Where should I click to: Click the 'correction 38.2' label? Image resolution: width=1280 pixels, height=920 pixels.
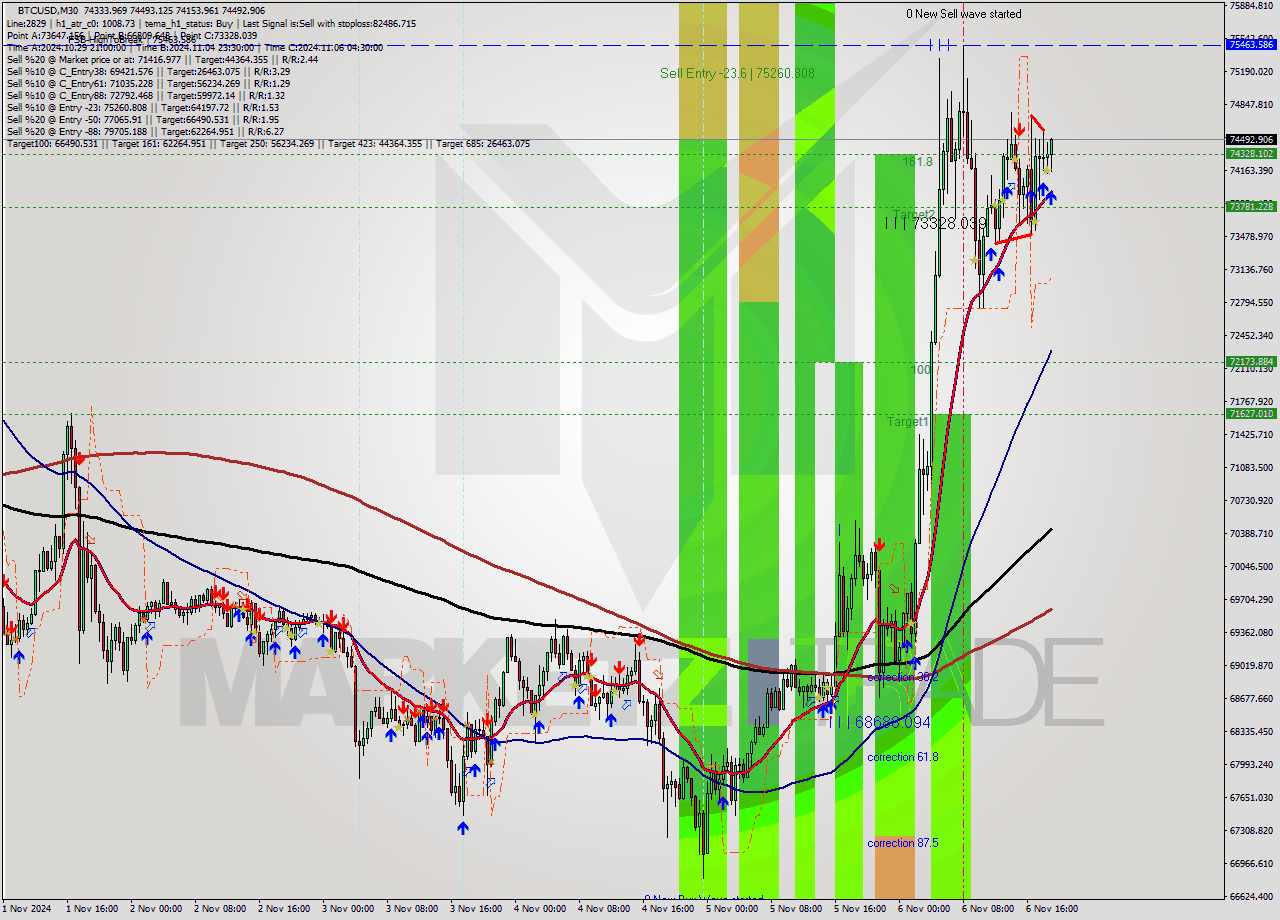[902, 677]
